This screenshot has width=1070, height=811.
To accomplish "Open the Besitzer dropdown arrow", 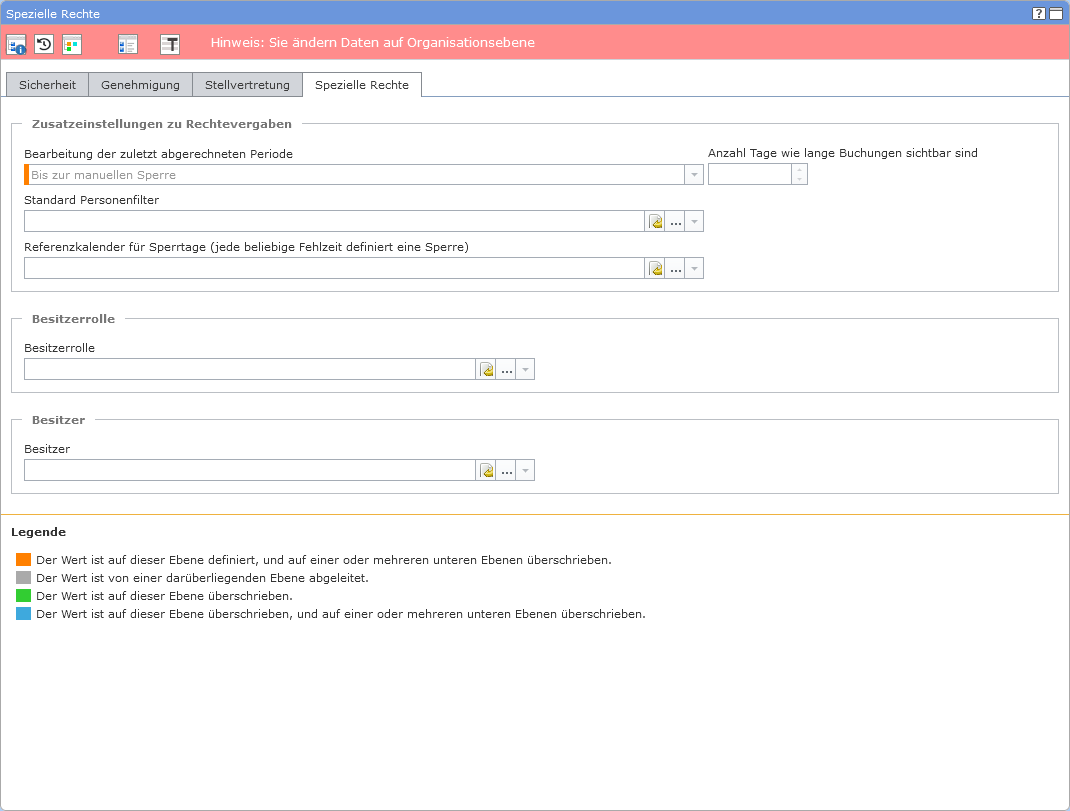I will pyautogui.click(x=526, y=471).
